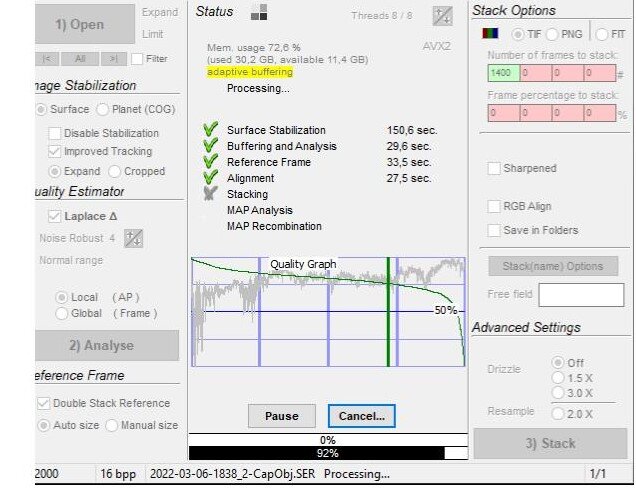Click the 0% stacking progress bar
Screen dimensions: 636x489
(x=328, y=440)
